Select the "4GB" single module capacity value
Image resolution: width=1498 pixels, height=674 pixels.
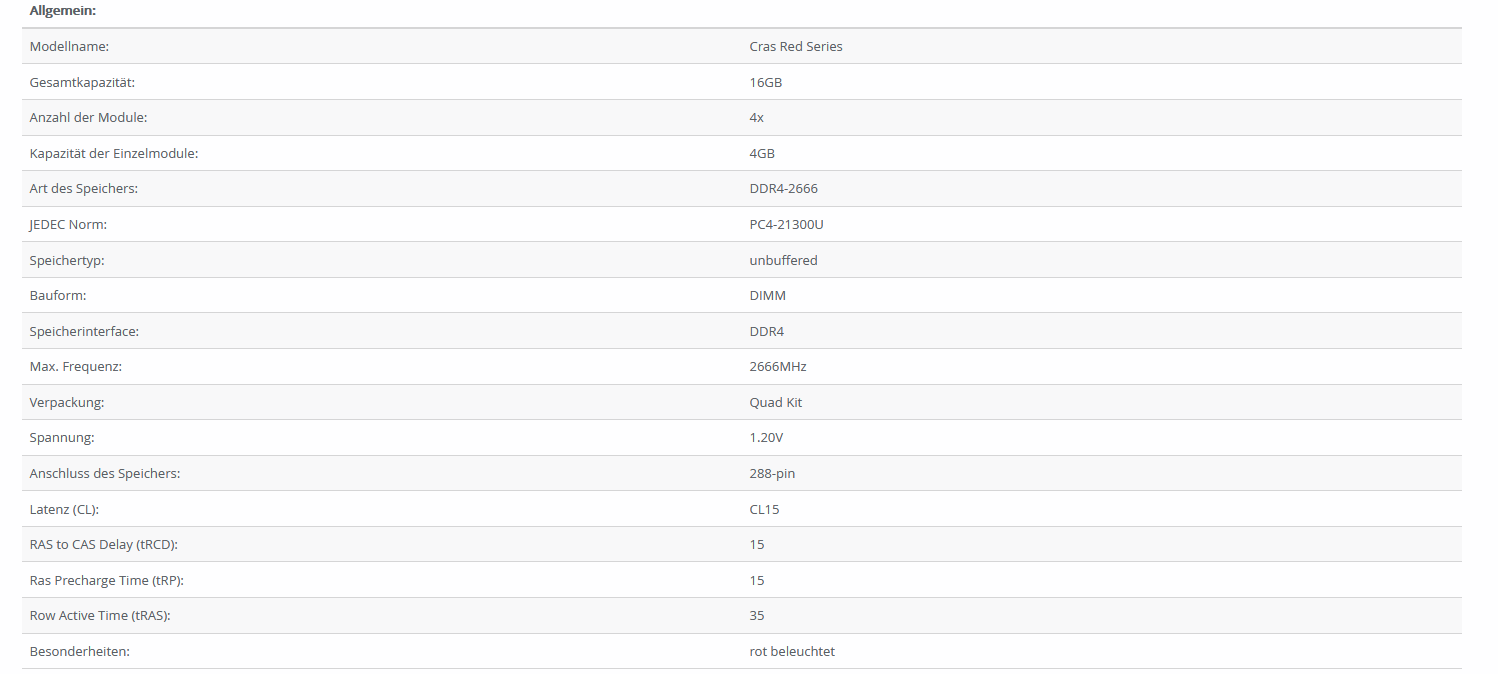pos(762,153)
